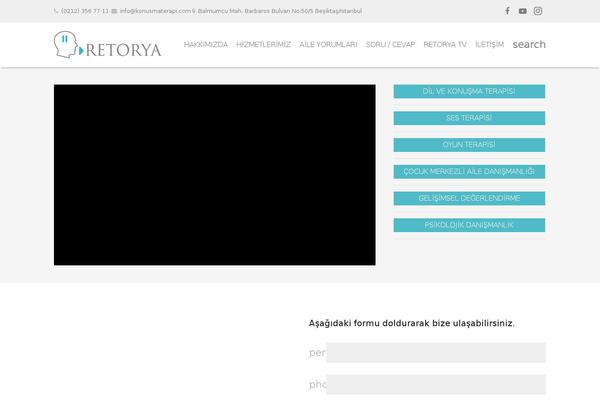
Task: Open Dil ve Konuşma Terapisi button
Action: point(469,91)
